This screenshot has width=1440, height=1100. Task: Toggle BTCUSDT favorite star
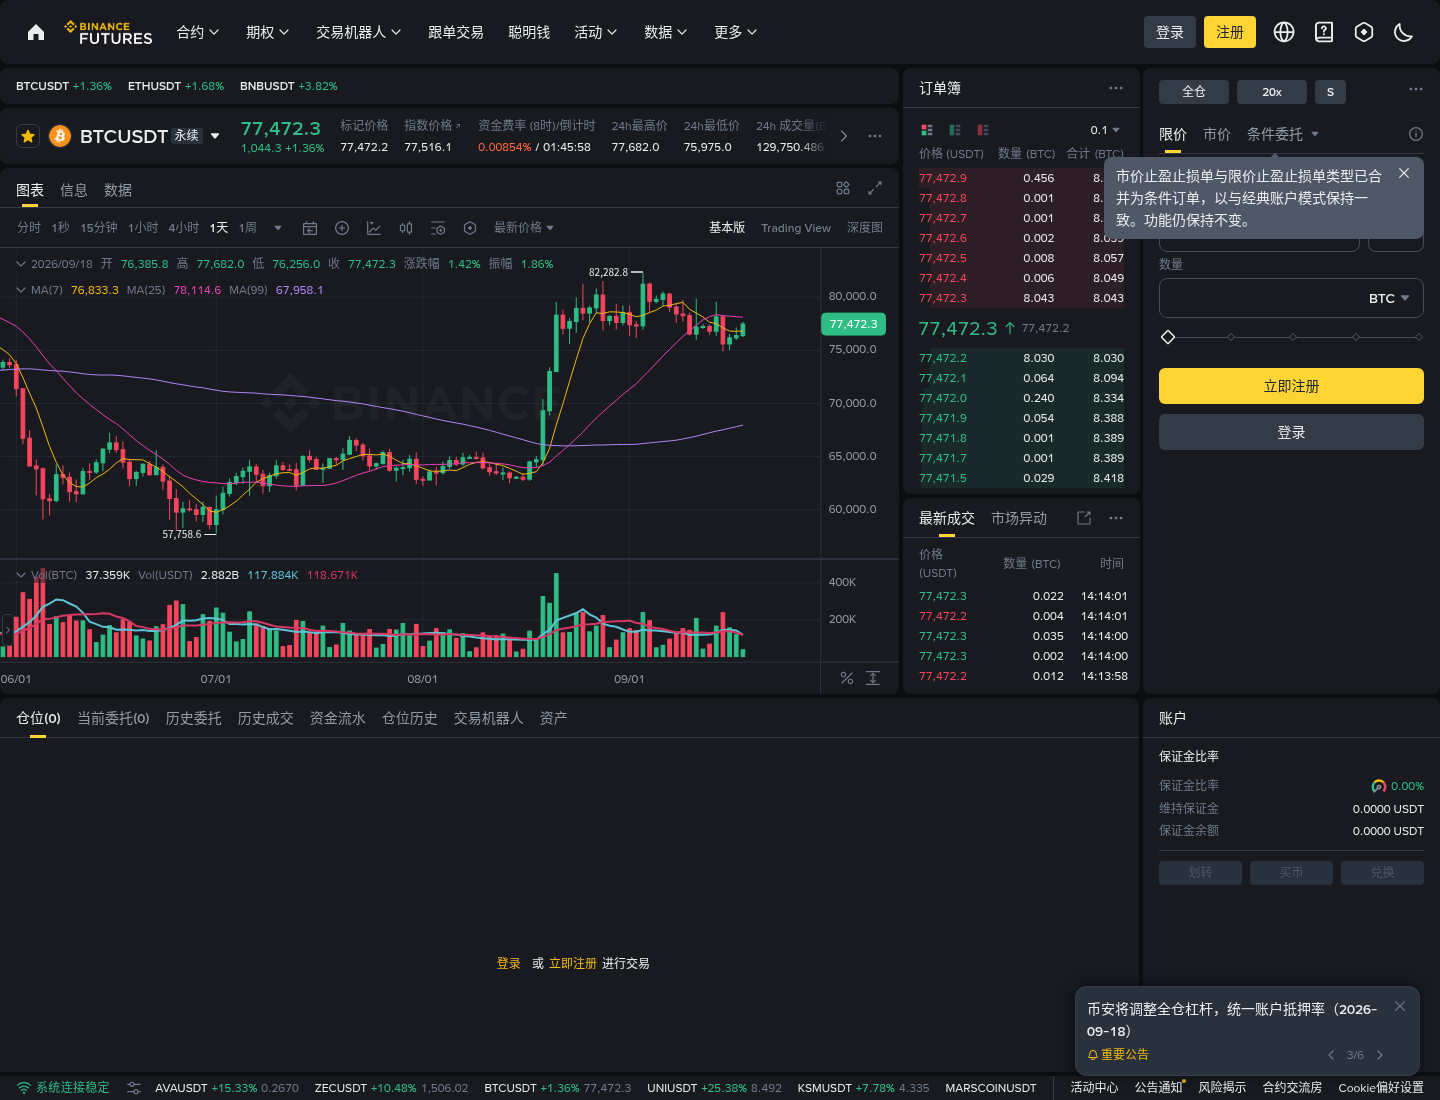coord(28,136)
